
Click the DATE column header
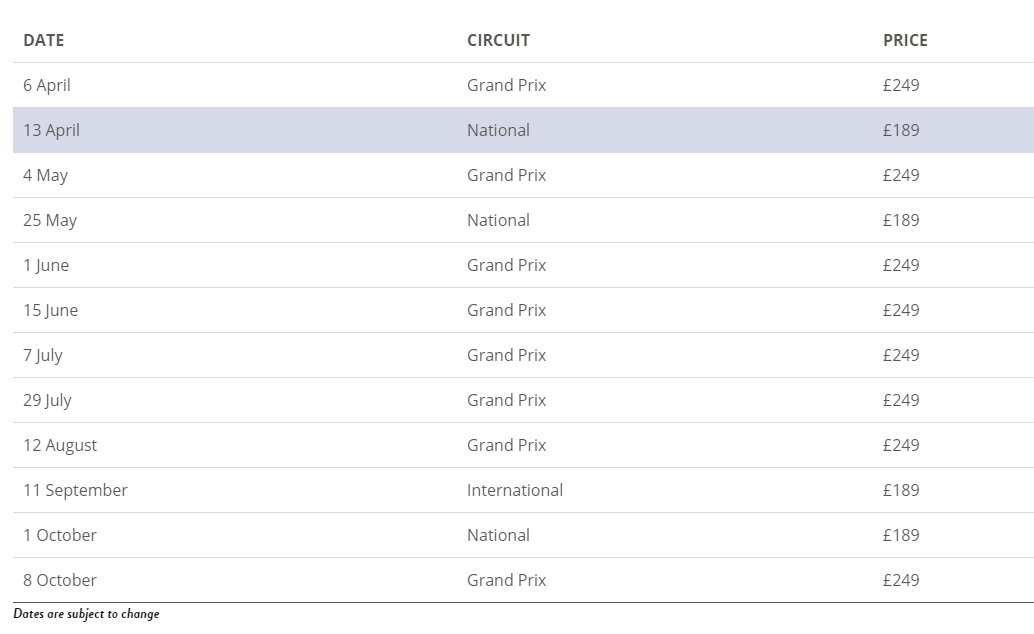[x=44, y=40]
